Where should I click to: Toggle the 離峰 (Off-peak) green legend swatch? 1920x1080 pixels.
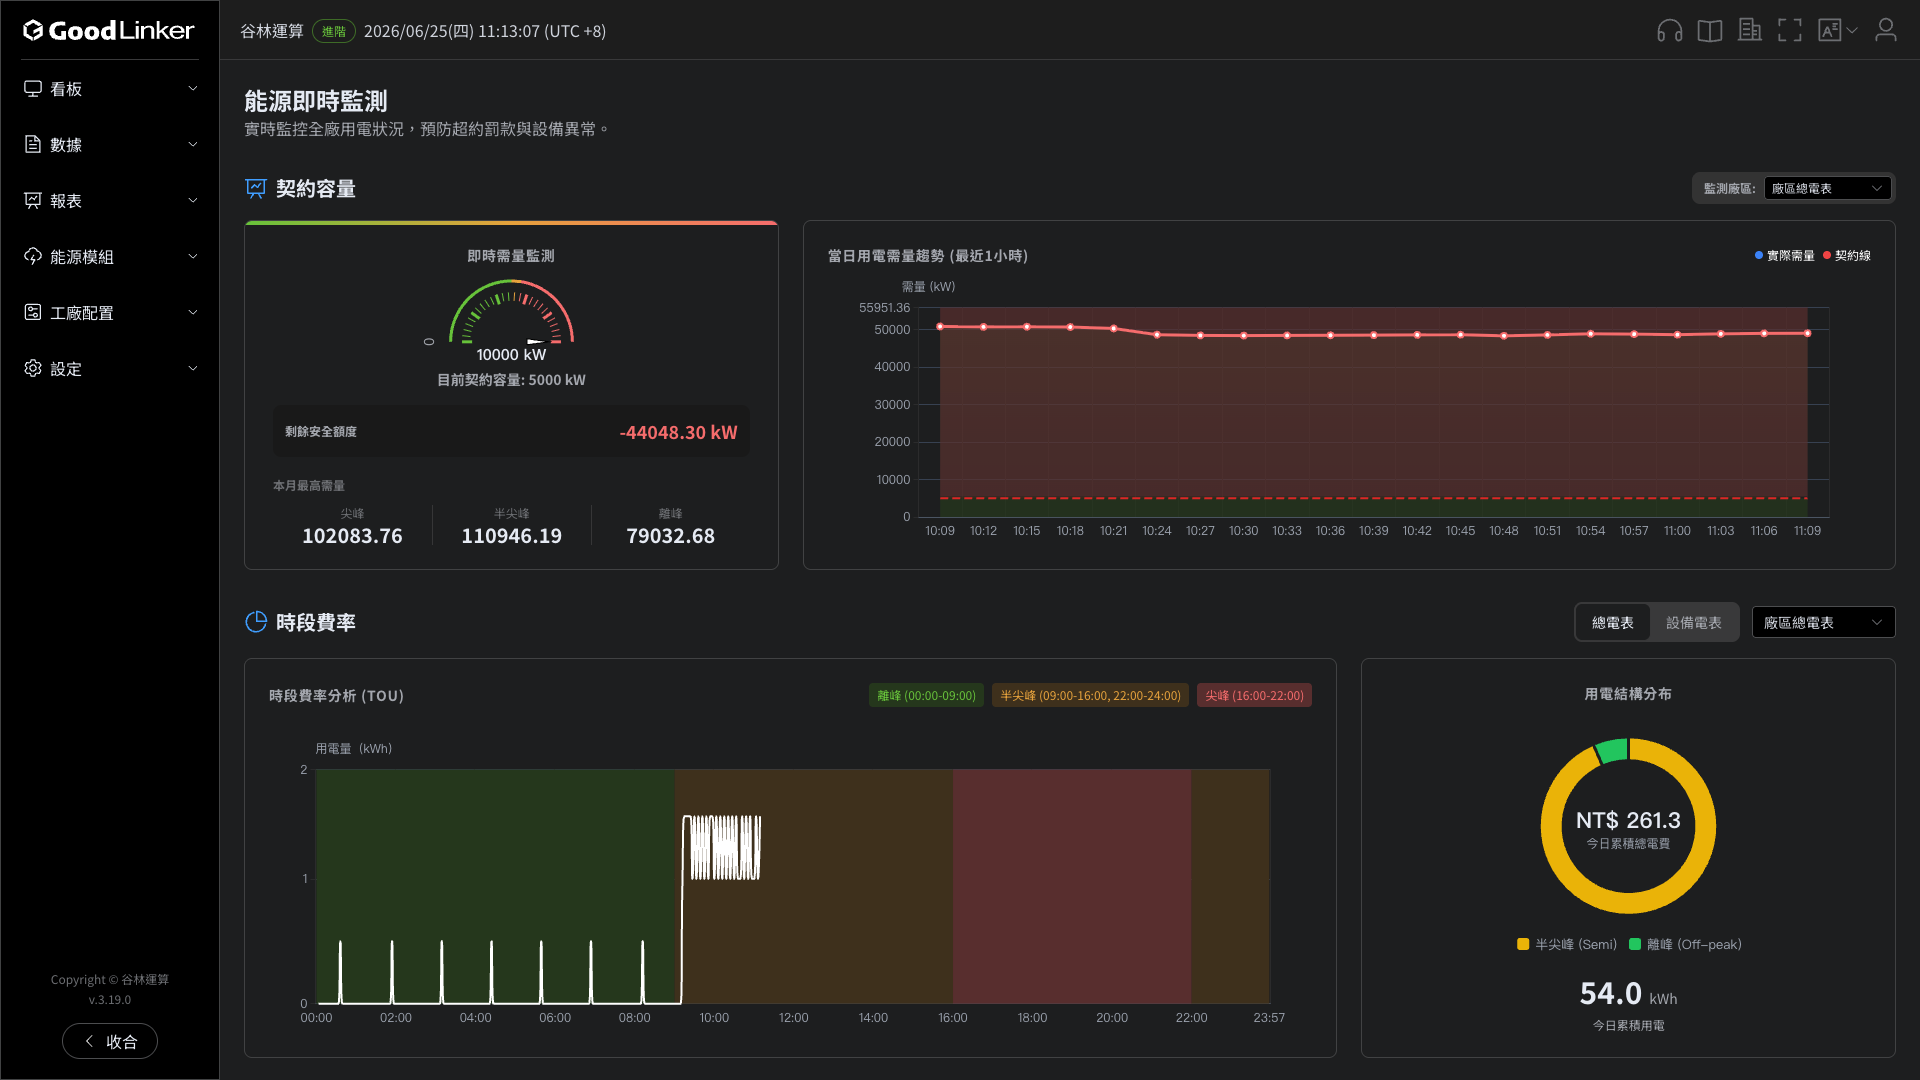pos(1635,944)
